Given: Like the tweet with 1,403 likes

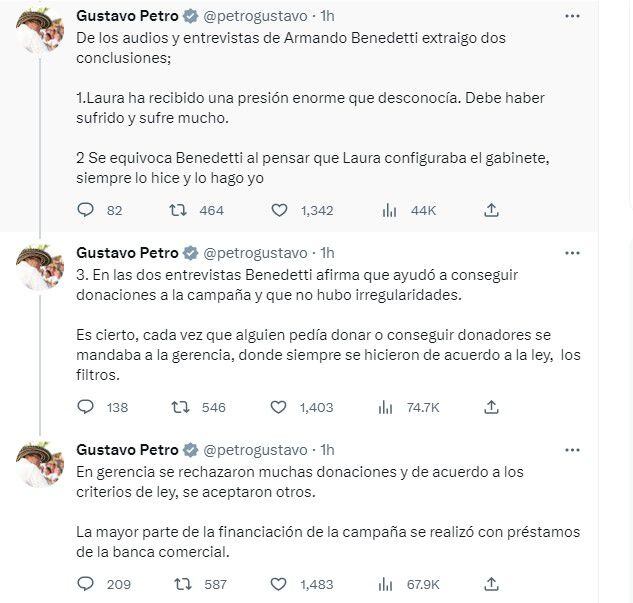Looking at the screenshot, I should 281,407.
